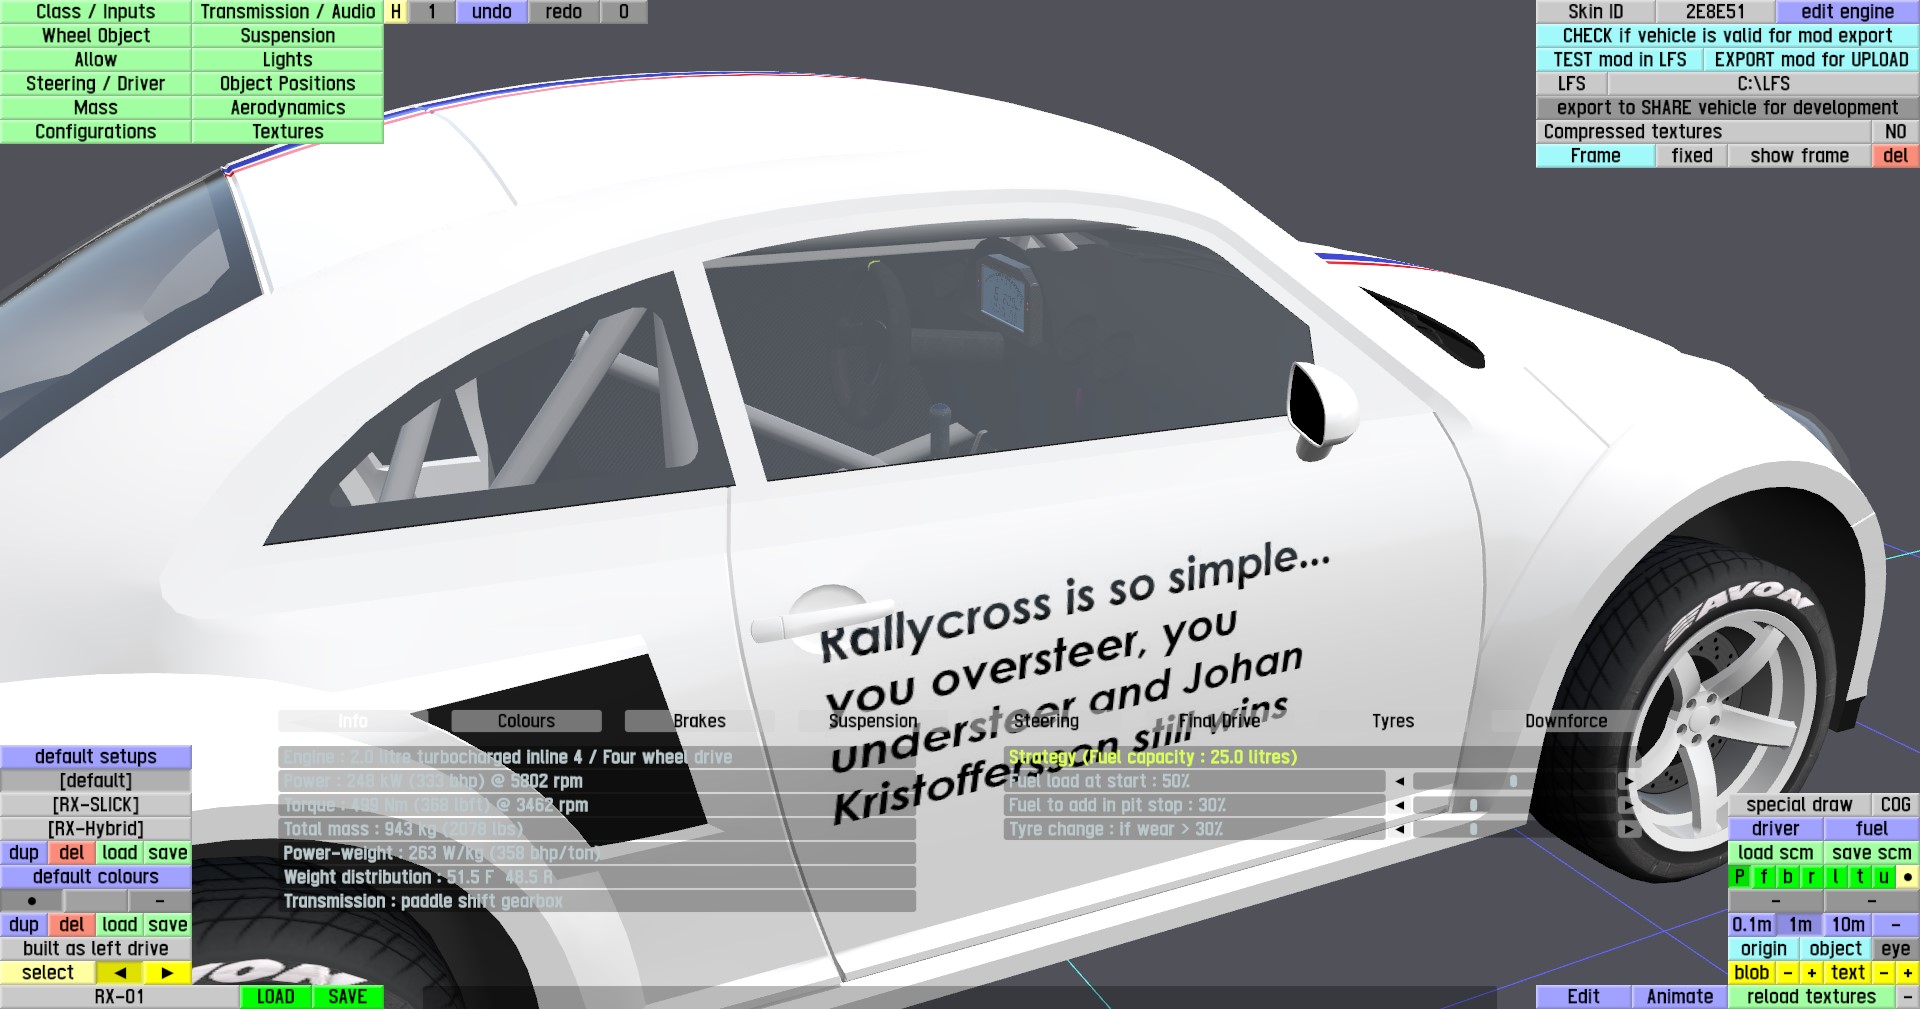
Task: Click the undo button
Action: pyautogui.click(x=492, y=12)
